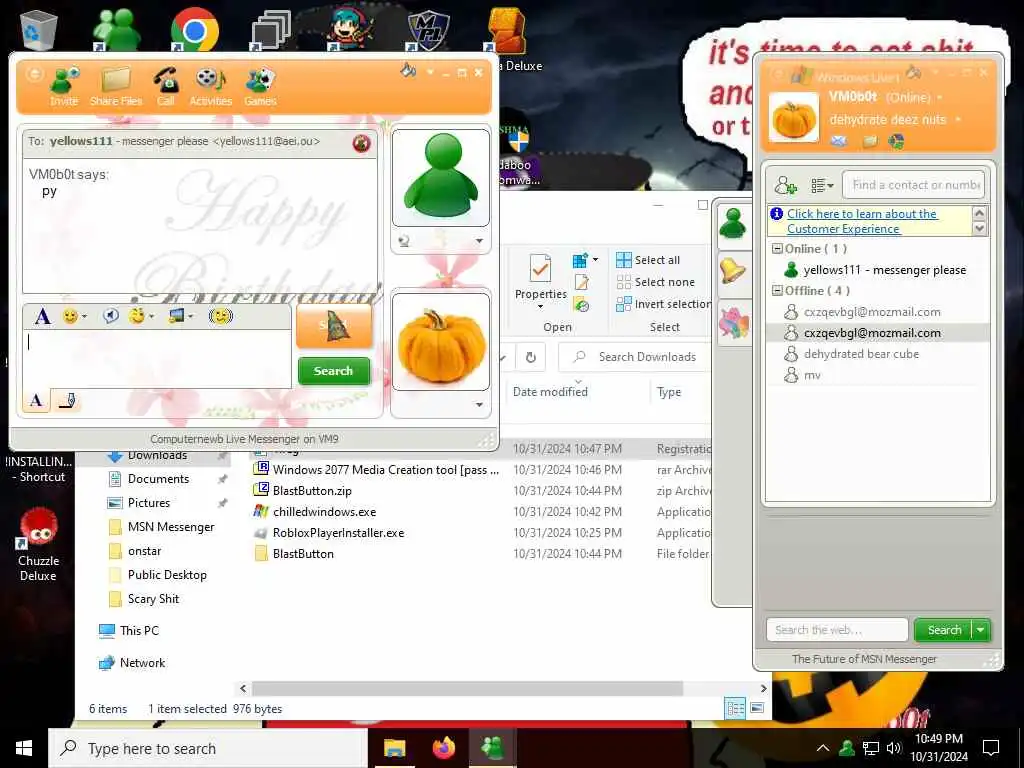Click the Firefox icon on the taskbar

[x=444, y=748]
